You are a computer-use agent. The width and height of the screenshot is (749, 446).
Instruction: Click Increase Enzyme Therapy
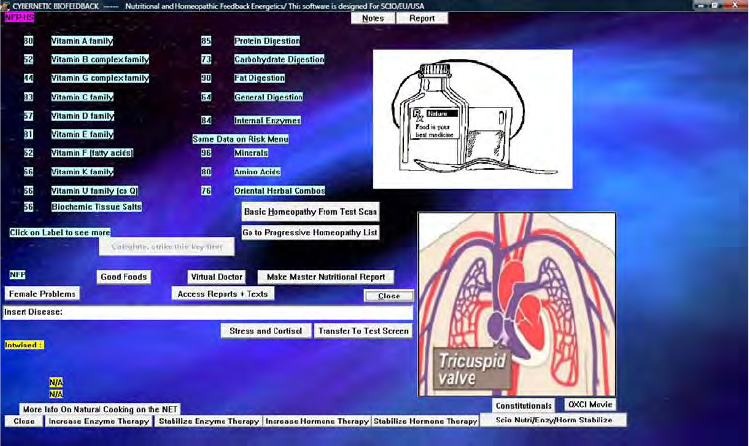pos(98,422)
